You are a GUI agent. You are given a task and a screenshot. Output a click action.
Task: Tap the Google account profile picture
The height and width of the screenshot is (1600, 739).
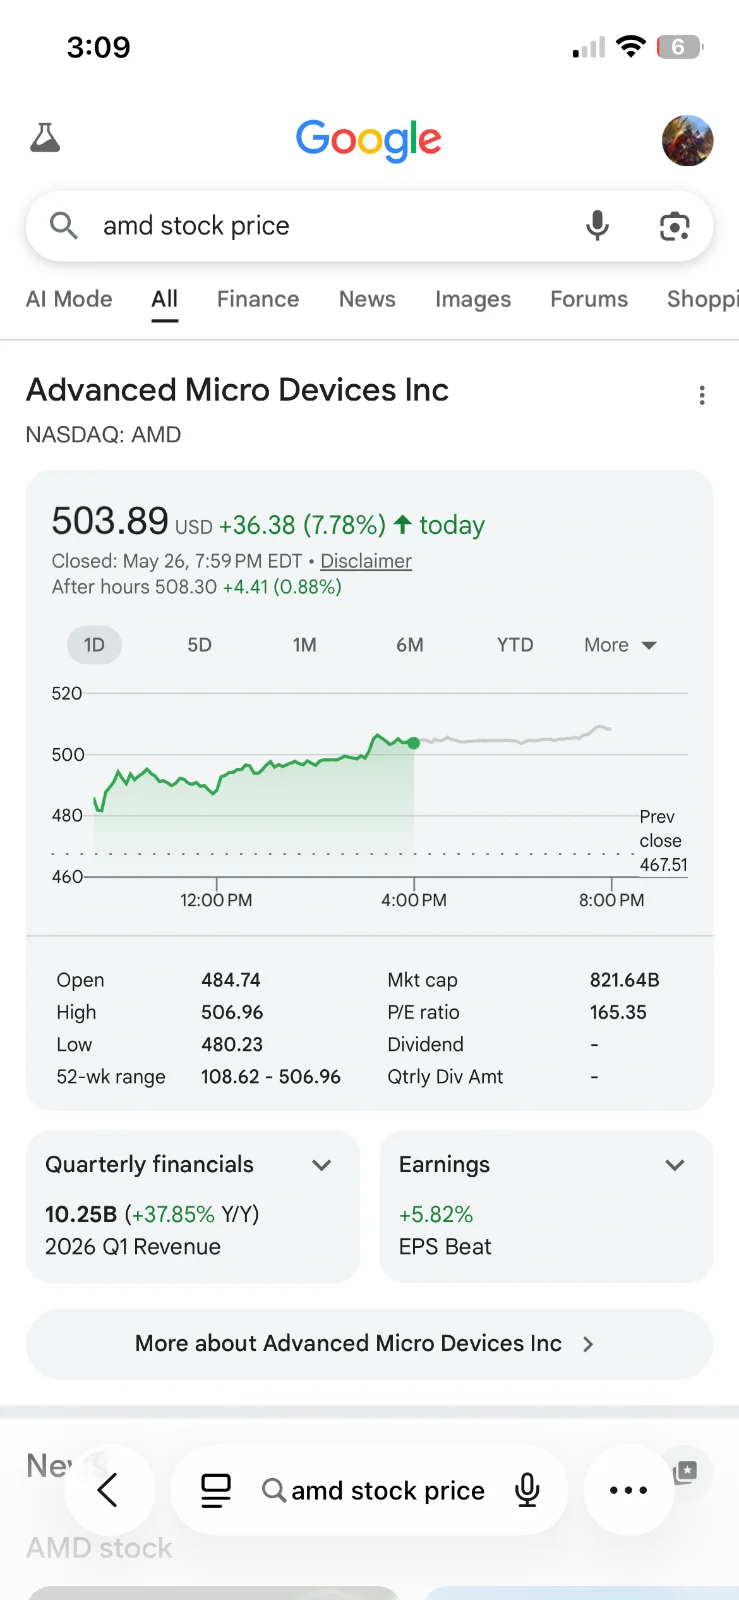point(688,140)
